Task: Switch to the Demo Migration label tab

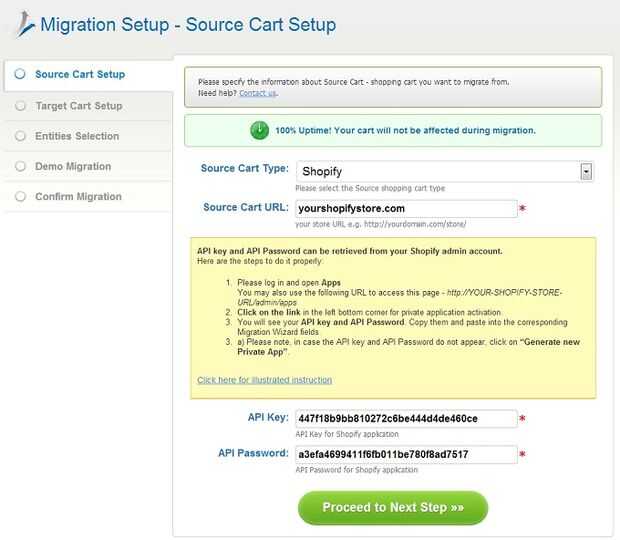Action: (x=73, y=166)
